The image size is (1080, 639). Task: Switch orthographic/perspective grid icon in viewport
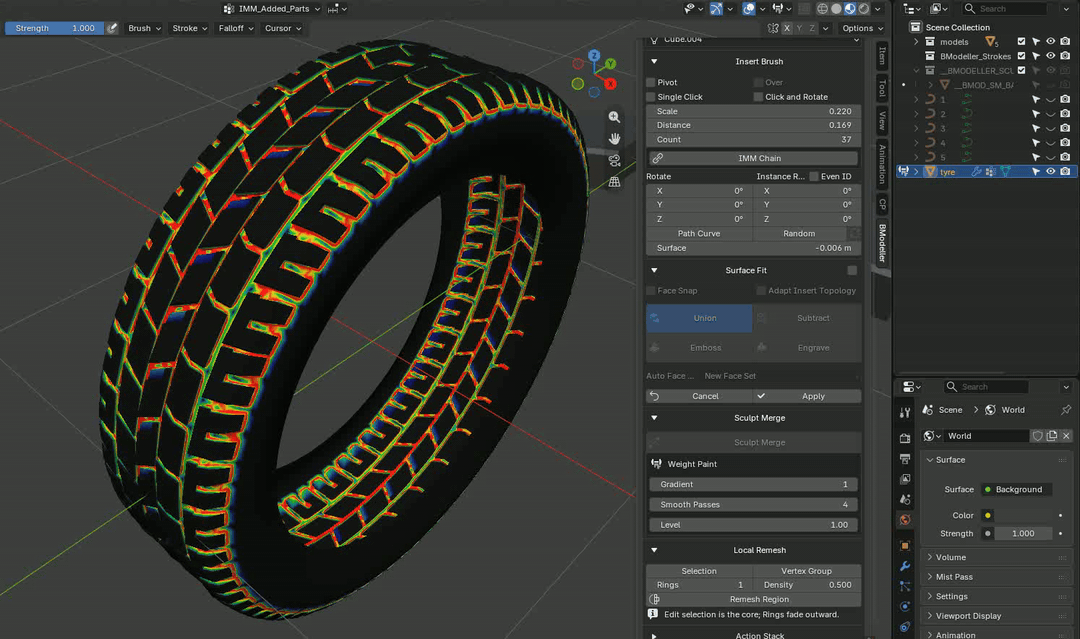pyautogui.click(x=614, y=182)
